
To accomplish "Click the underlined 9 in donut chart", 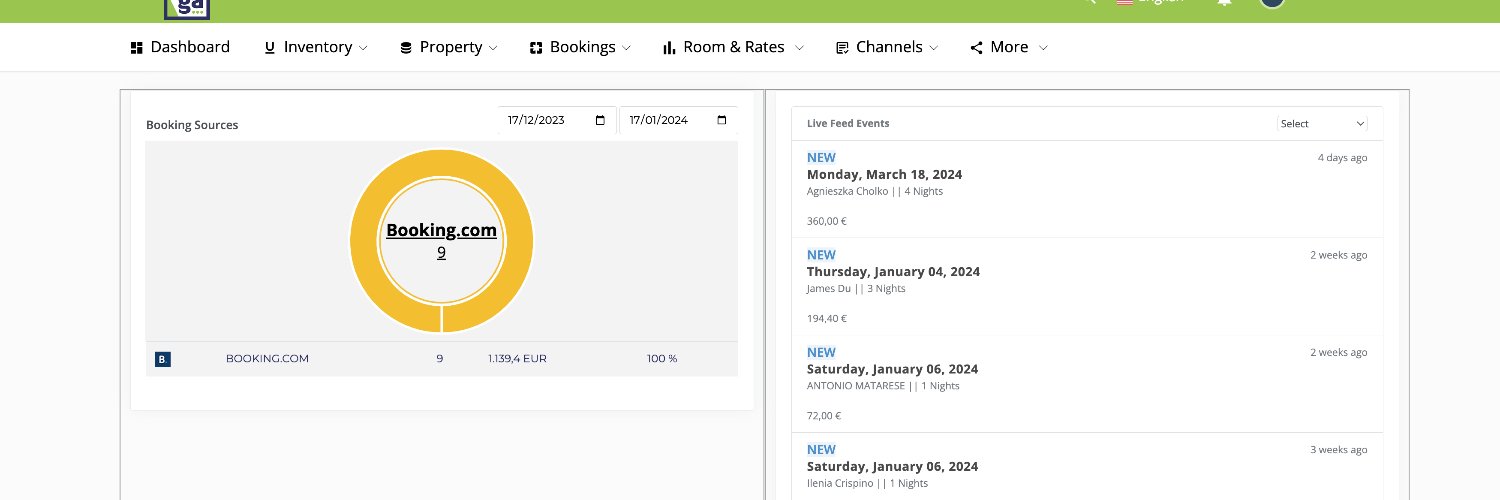I will click(x=441, y=253).
